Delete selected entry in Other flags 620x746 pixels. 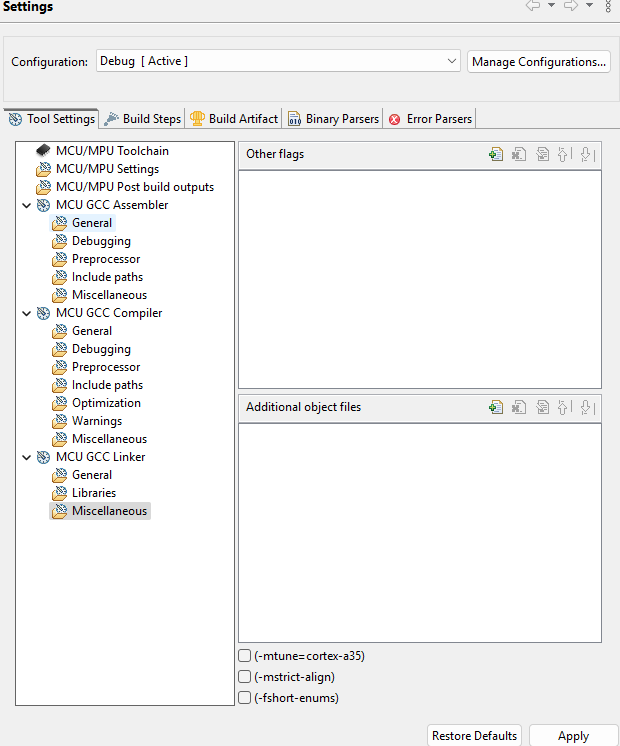pyautogui.click(x=519, y=154)
